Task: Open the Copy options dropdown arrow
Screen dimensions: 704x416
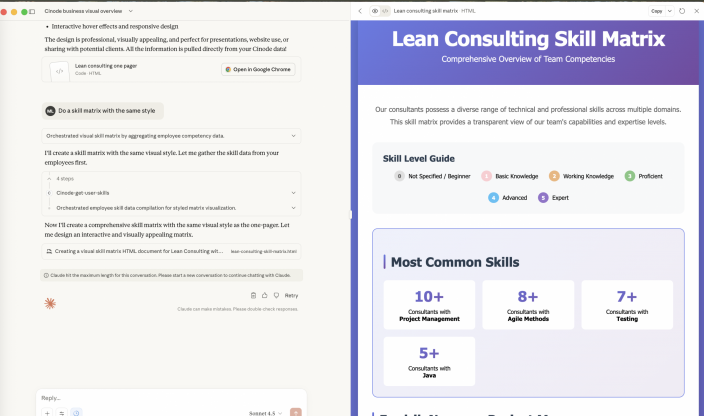Action: coord(670,10)
